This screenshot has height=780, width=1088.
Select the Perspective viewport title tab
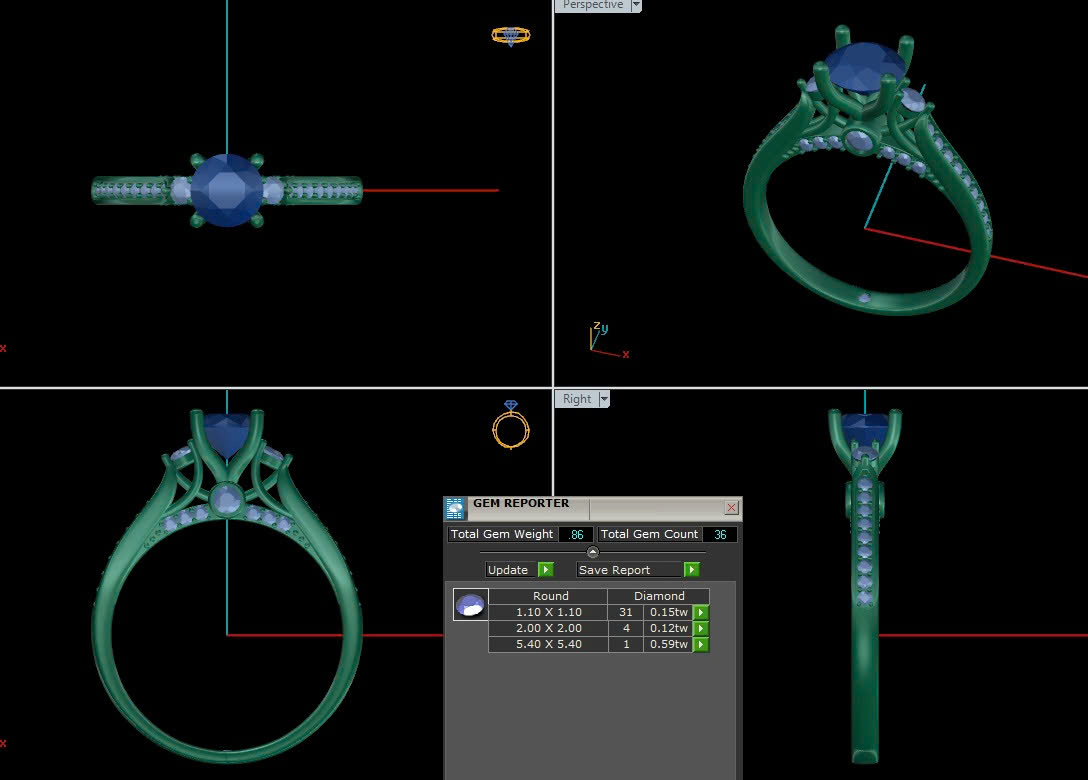click(592, 5)
